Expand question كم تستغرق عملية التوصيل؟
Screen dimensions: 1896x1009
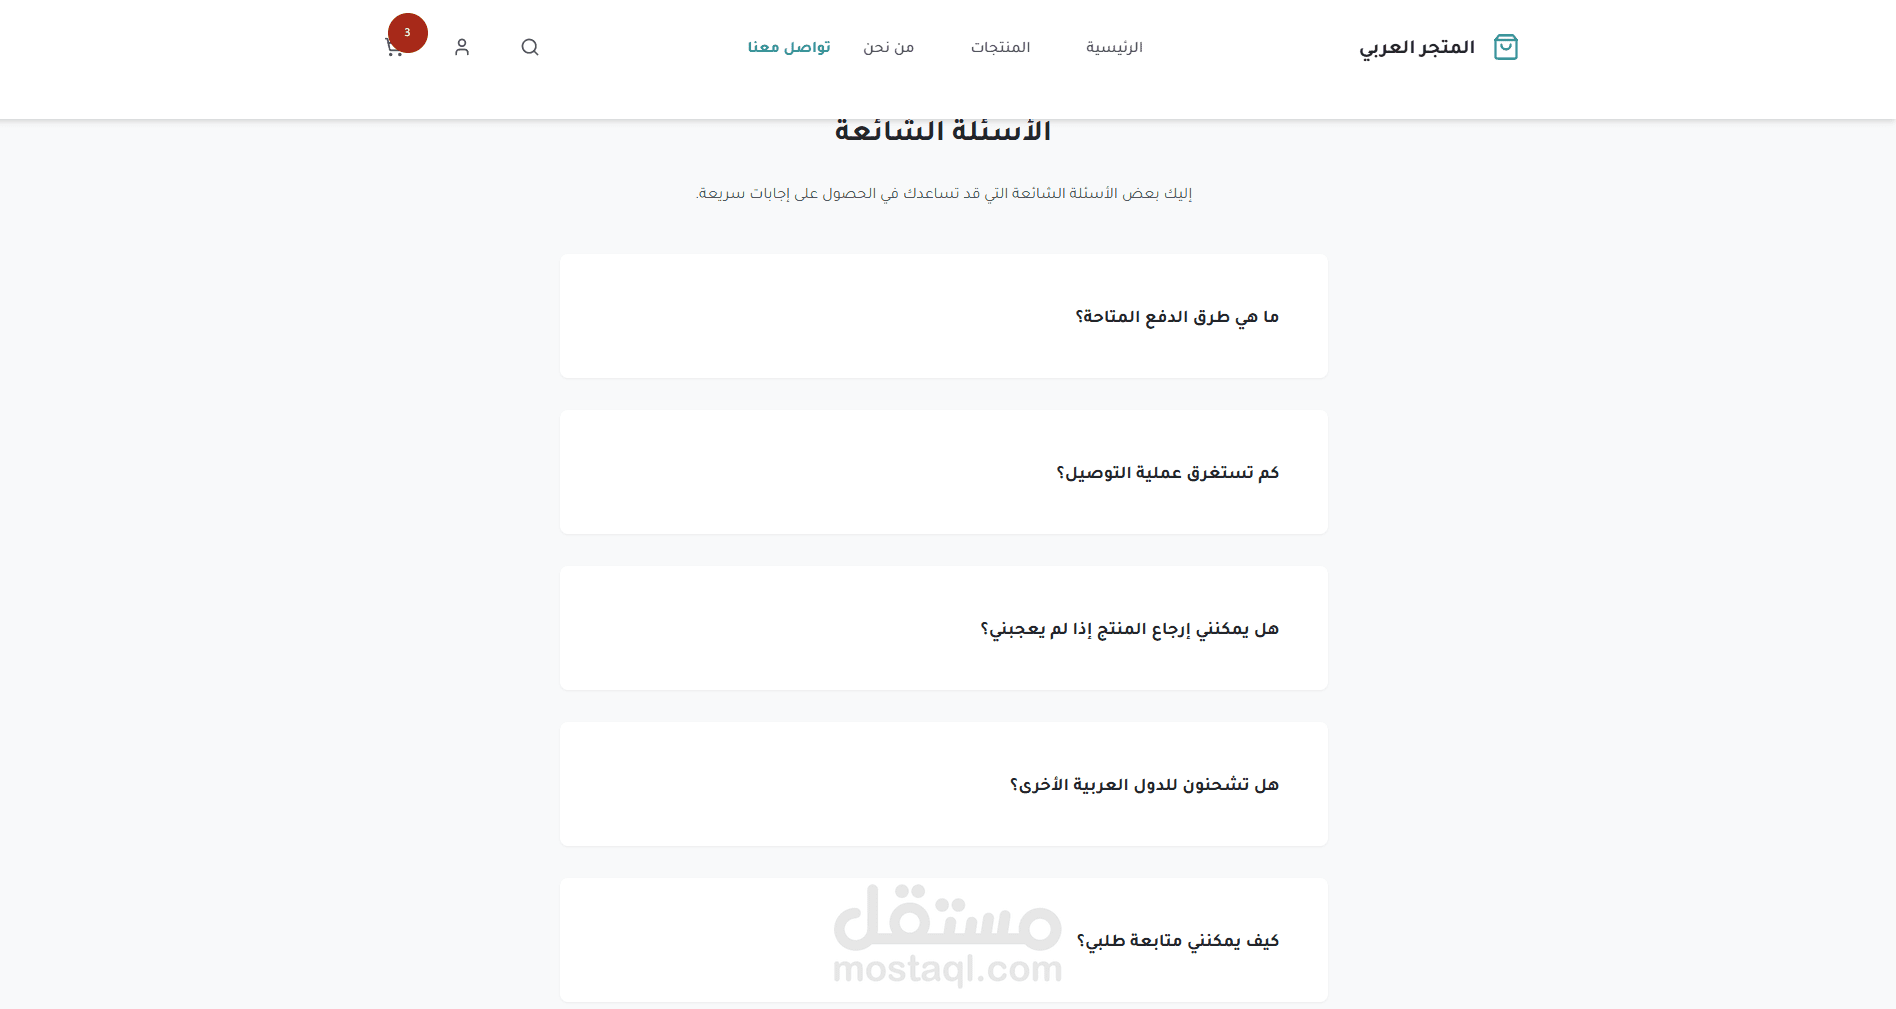(x=944, y=472)
